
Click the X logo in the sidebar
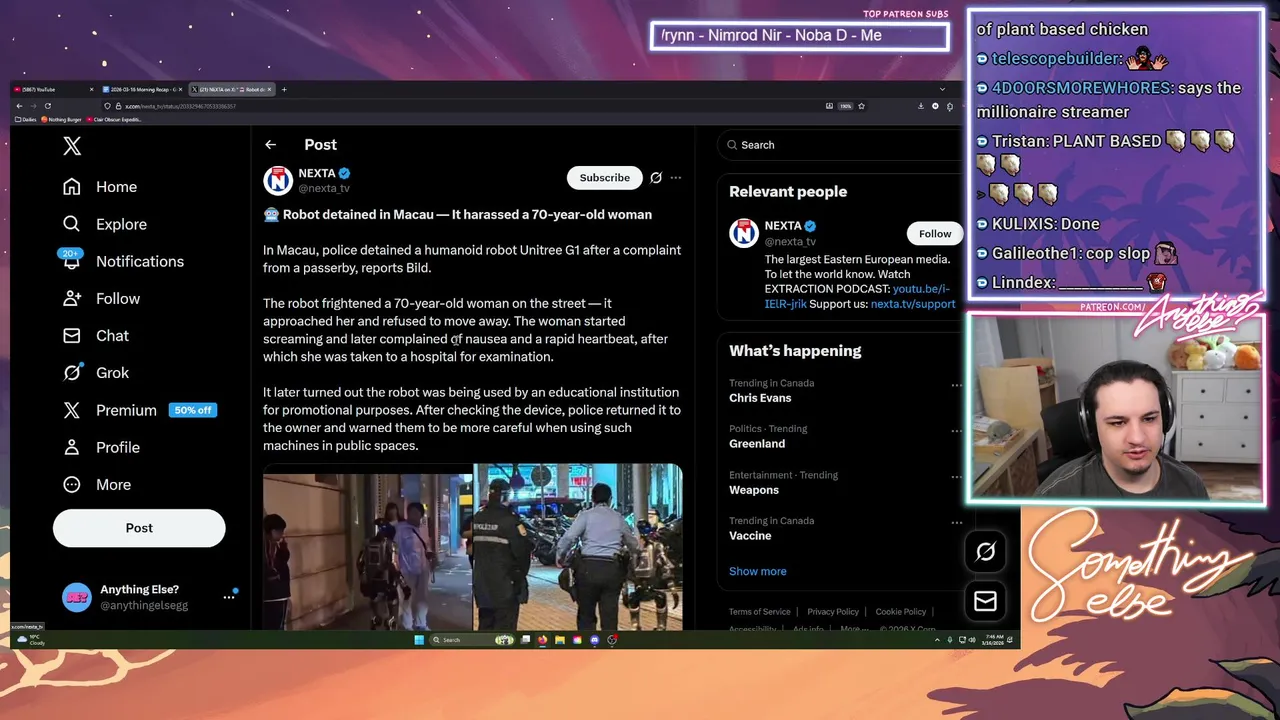[x=72, y=146]
